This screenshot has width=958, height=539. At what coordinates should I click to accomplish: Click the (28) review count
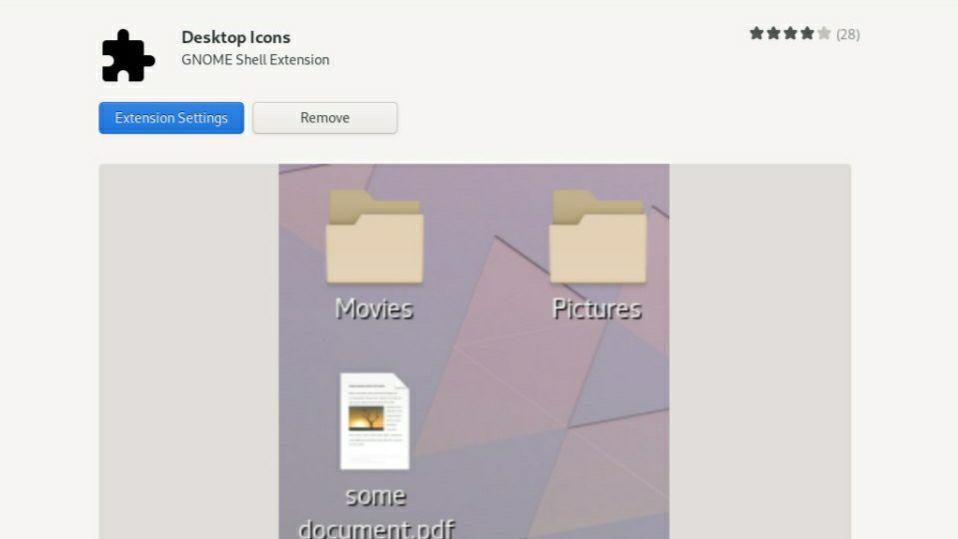848,34
